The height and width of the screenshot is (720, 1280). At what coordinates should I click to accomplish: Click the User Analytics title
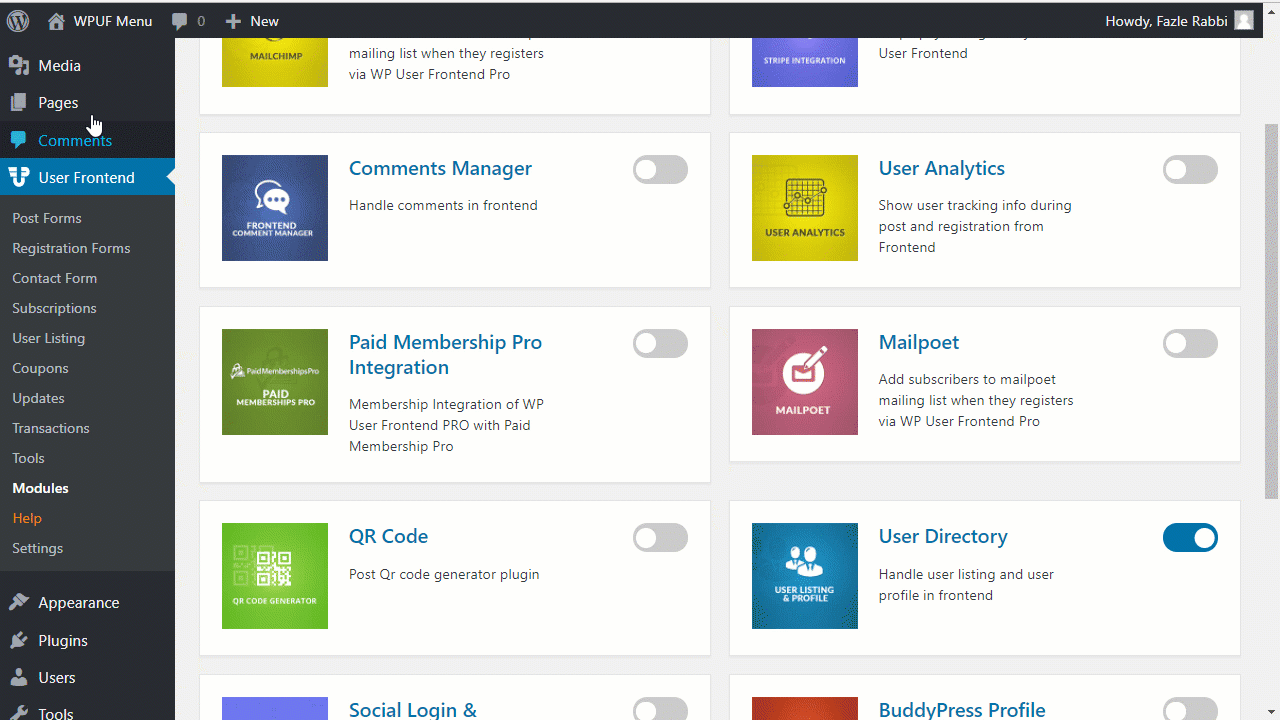pyautogui.click(x=942, y=169)
